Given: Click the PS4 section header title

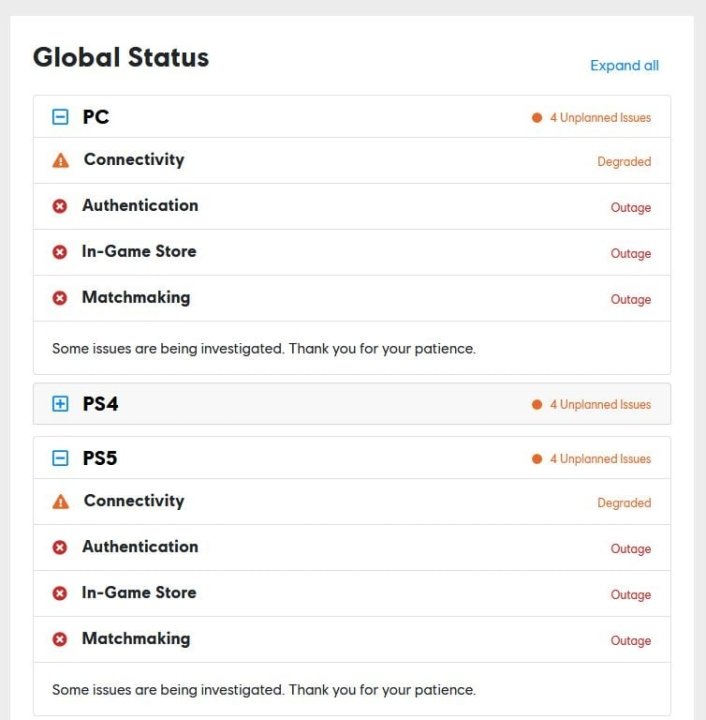Looking at the screenshot, I should click(x=101, y=404).
